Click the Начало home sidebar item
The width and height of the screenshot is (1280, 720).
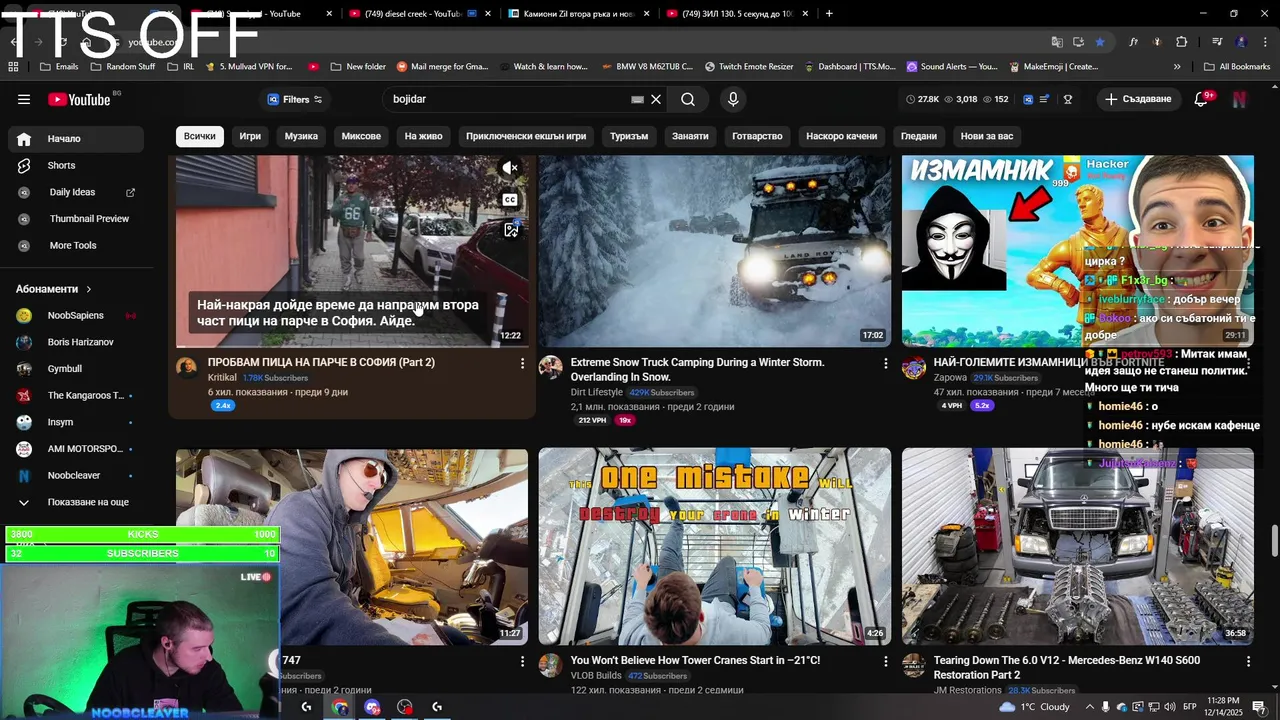(x=75, y=139)
